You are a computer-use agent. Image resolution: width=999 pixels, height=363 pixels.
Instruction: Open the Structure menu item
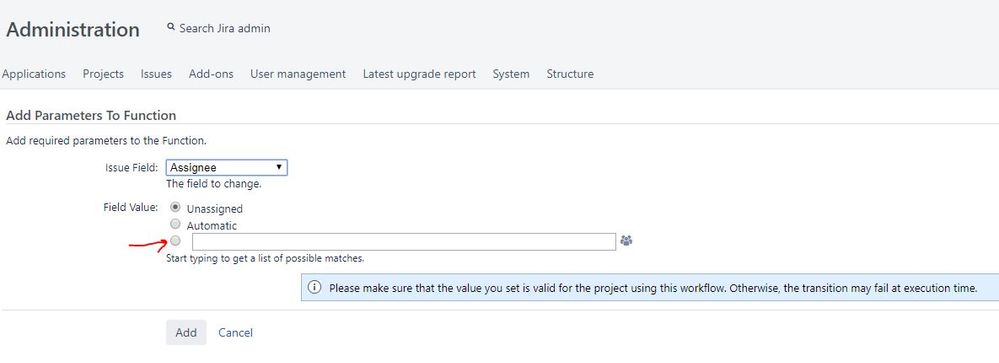click(x=570, y=74)
